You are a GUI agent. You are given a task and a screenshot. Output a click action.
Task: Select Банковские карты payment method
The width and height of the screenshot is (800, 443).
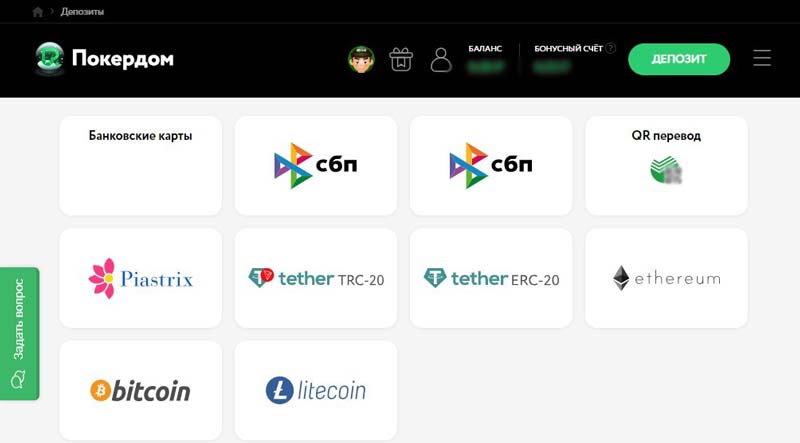(x=141, y=165)
